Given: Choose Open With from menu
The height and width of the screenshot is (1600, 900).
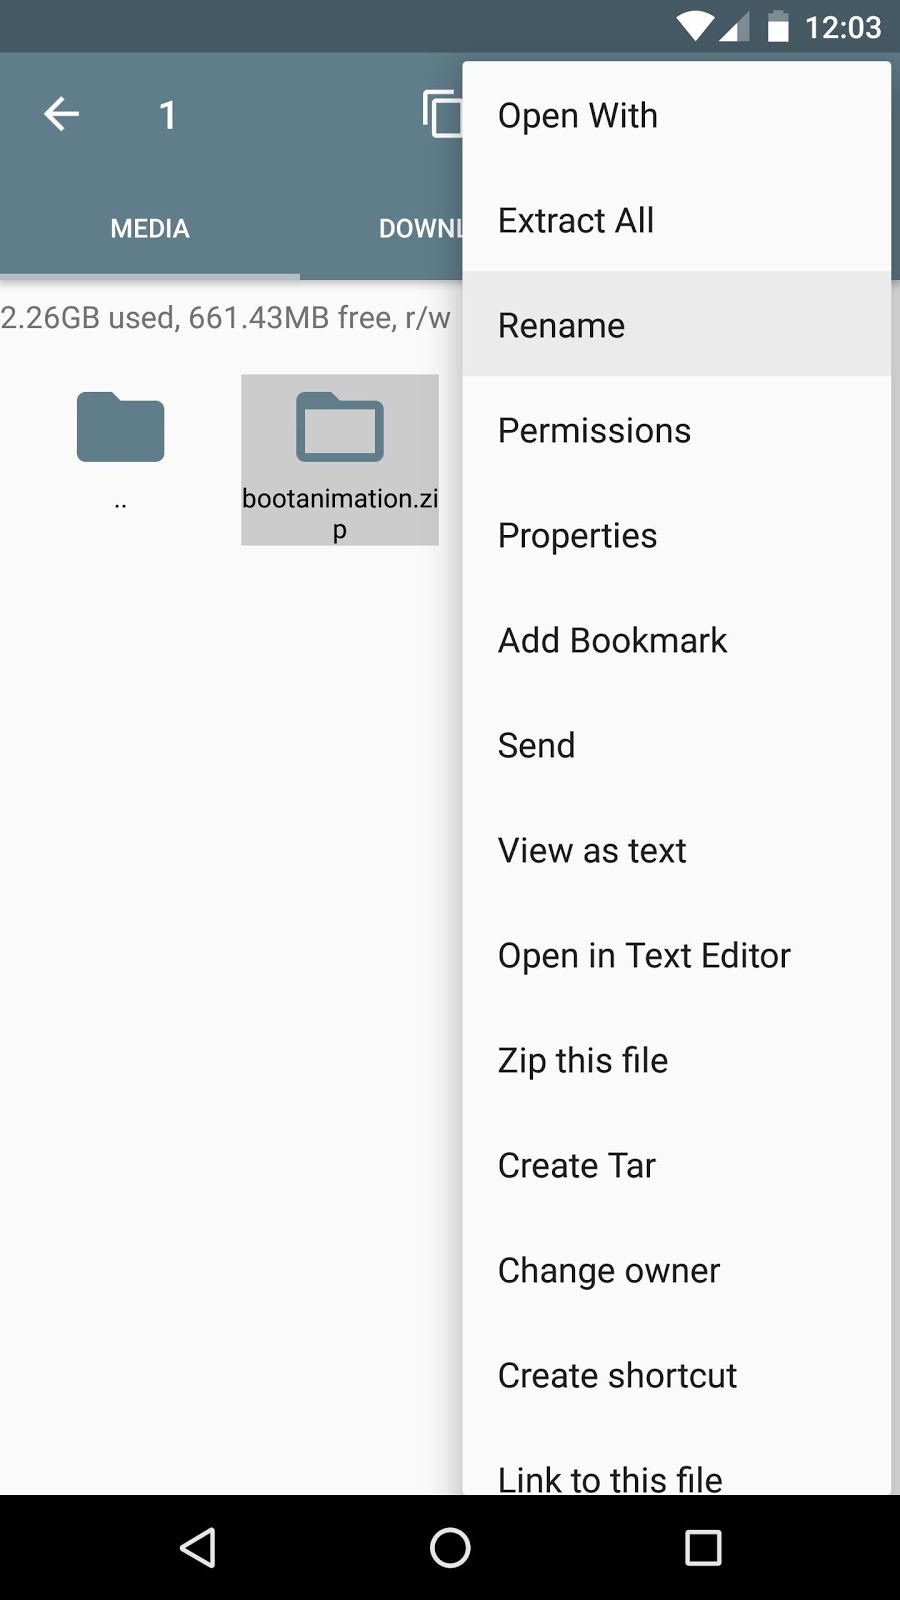Looking at the screenshot, I should [677, 116].
